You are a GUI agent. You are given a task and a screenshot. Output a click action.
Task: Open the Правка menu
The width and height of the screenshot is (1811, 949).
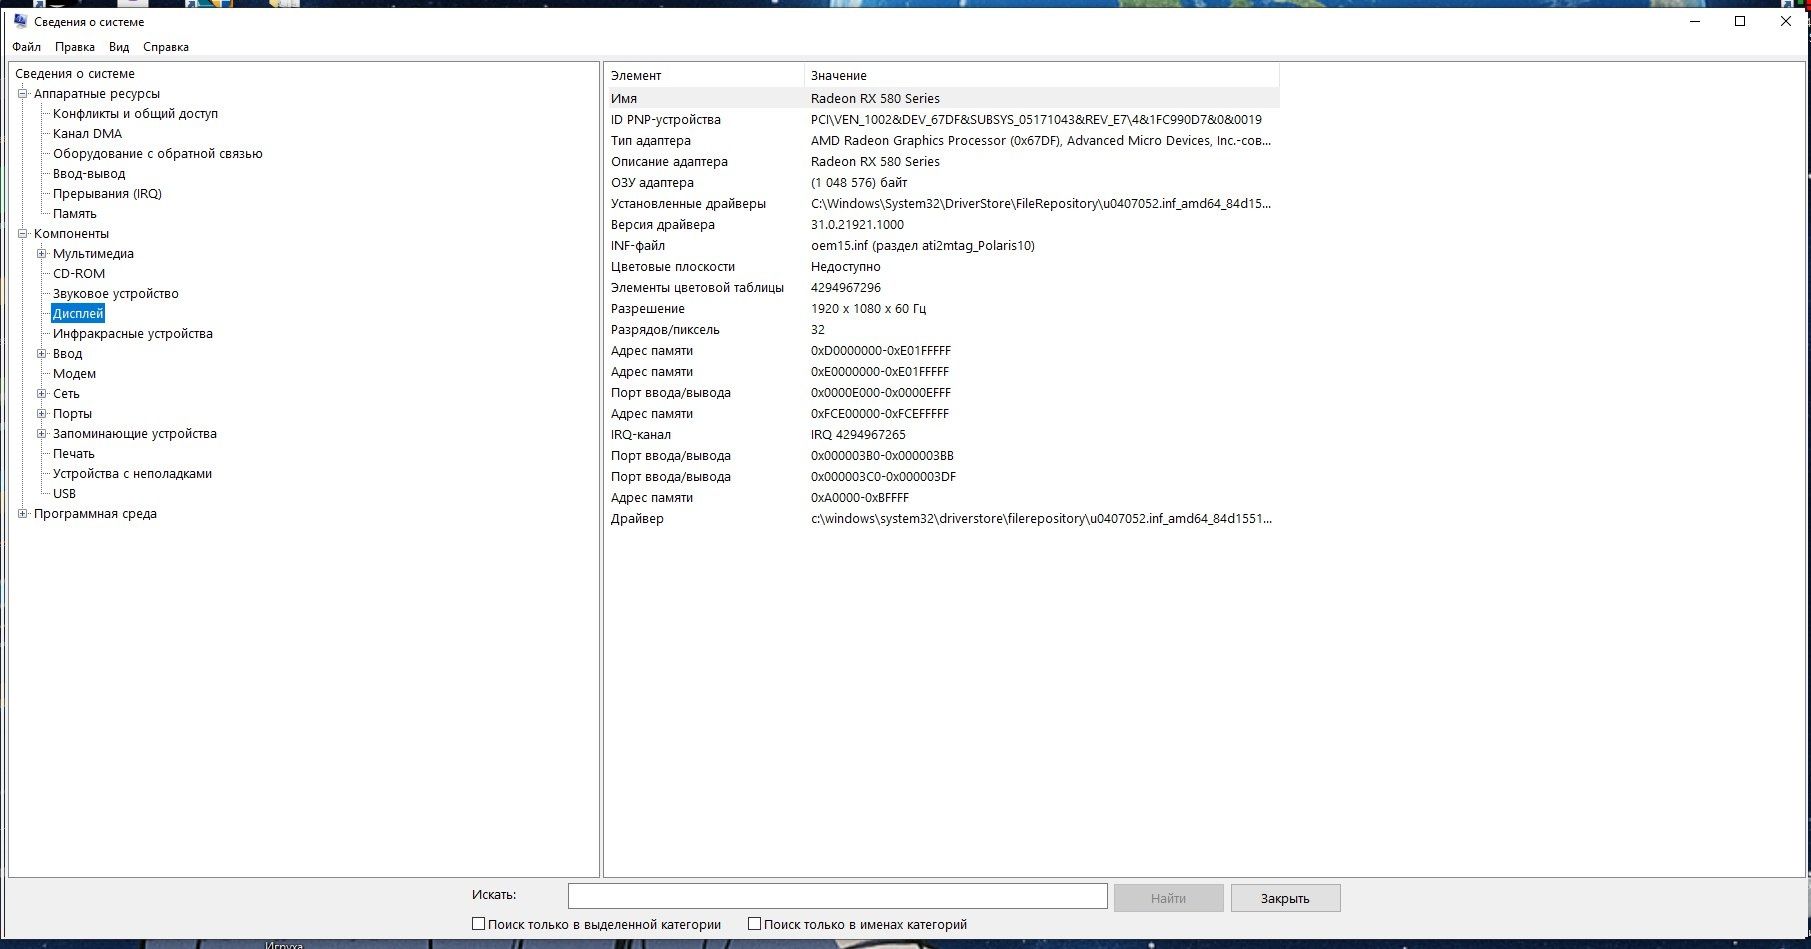75,47
